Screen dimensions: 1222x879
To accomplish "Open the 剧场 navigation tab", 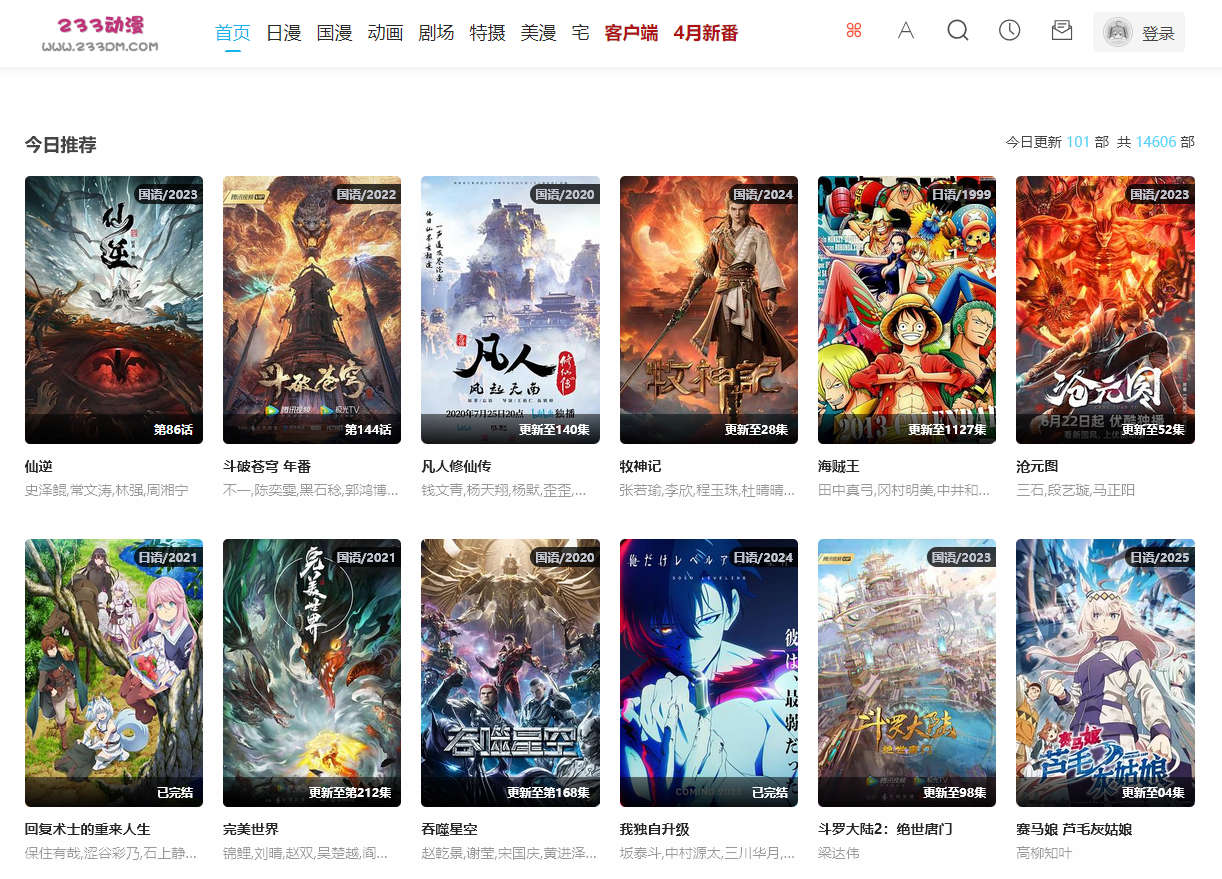I will click(x=436, y=33).
